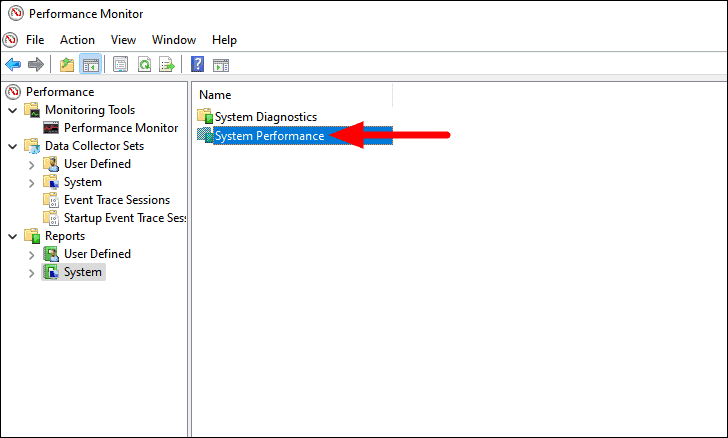Viewport: 728px width, 438px height.
Task: Expand System under Reports
Action: pyautogui.click(x=32, y=273)
